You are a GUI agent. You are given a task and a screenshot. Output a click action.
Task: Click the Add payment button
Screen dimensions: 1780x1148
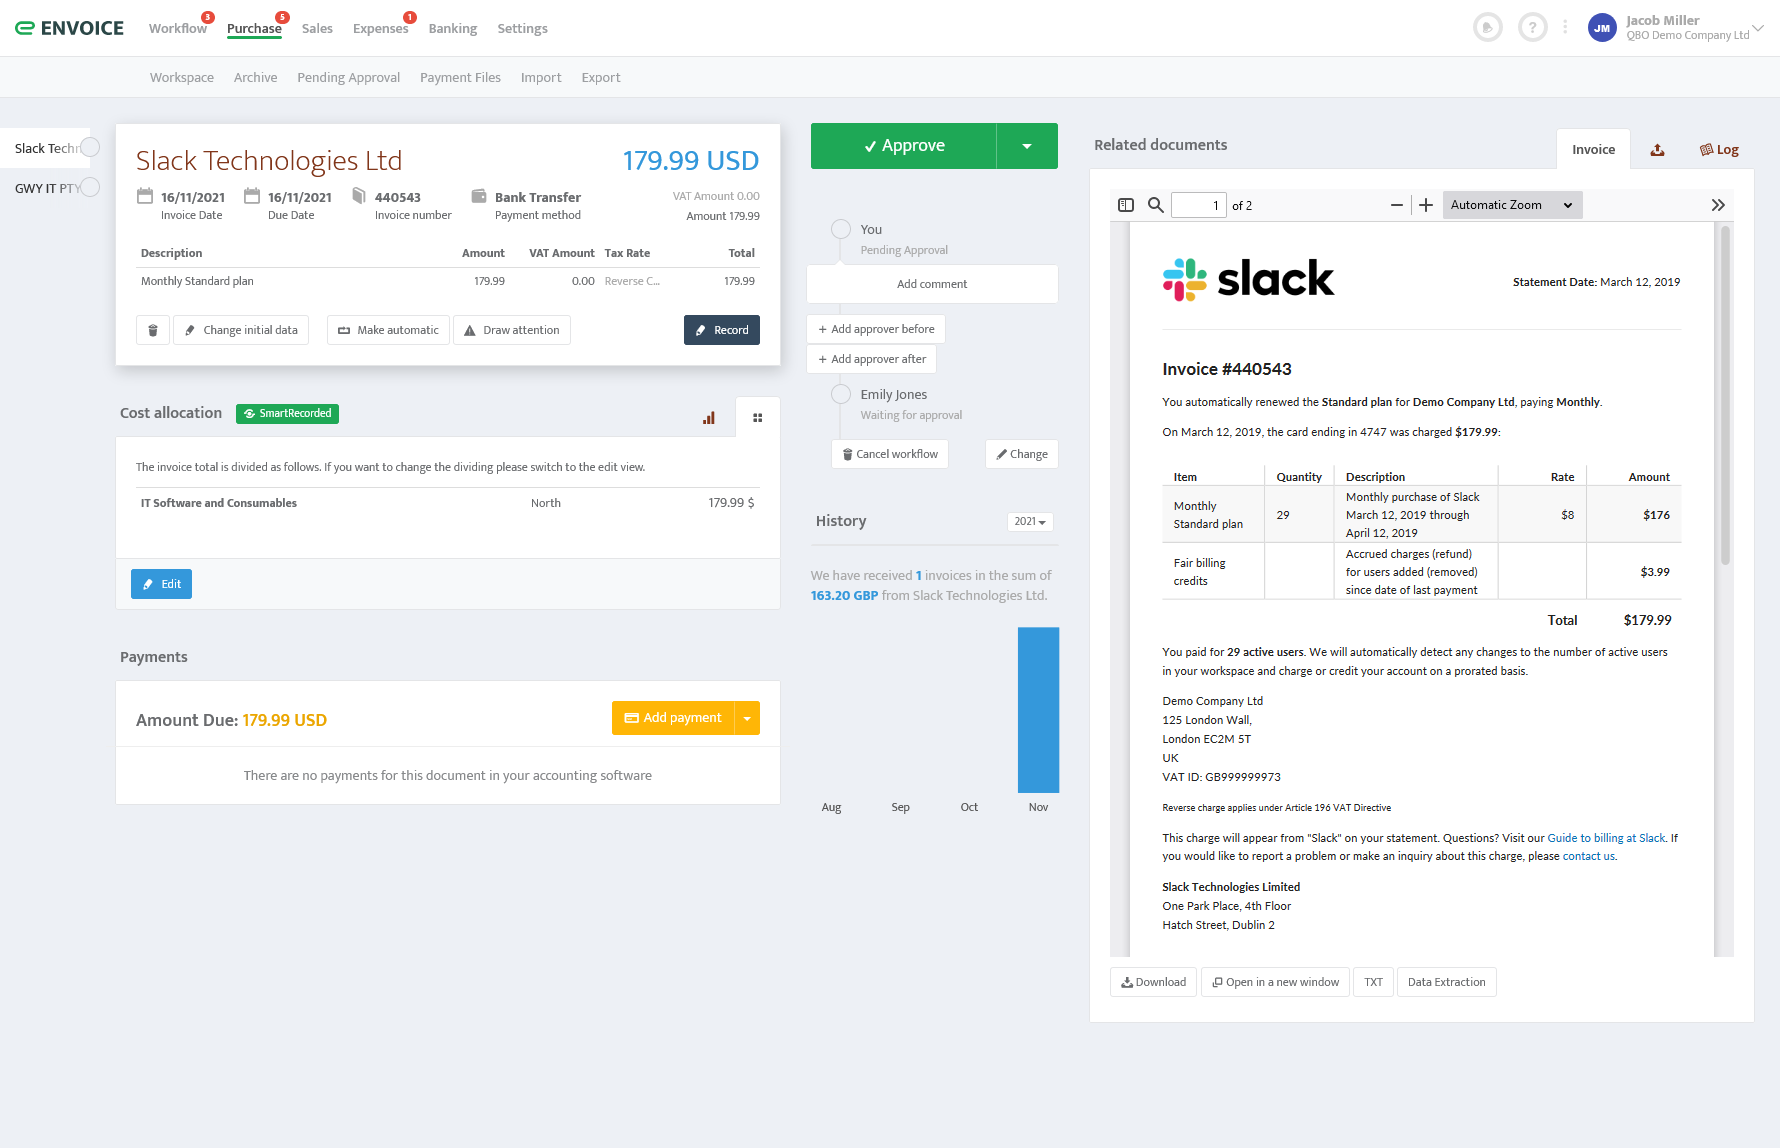(673, 718)
